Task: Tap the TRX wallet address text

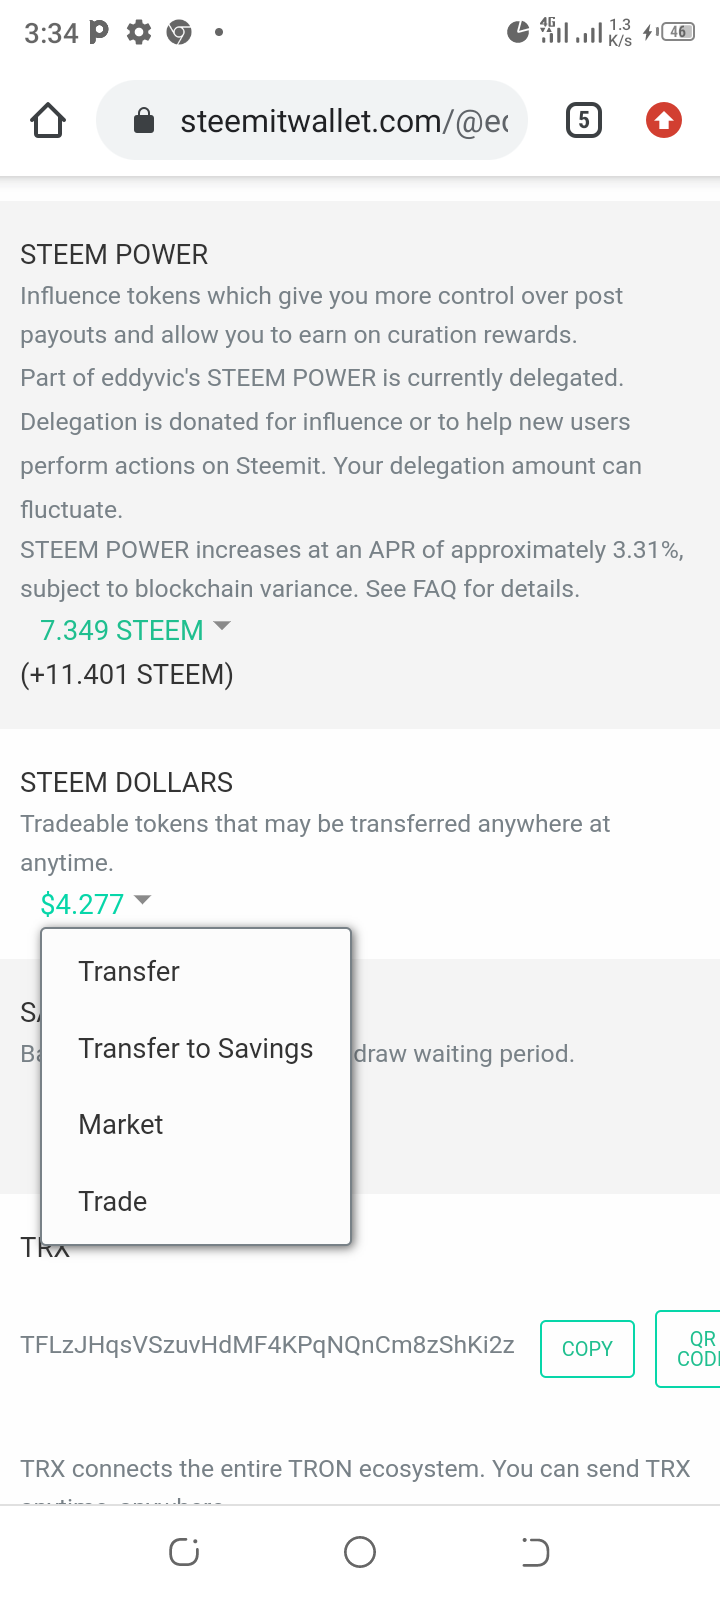Action: [267, 1345]
